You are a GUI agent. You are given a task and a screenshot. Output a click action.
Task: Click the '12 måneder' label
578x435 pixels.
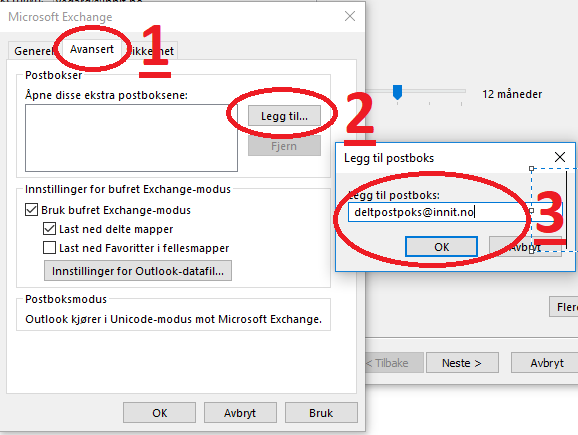coord(512,94)
